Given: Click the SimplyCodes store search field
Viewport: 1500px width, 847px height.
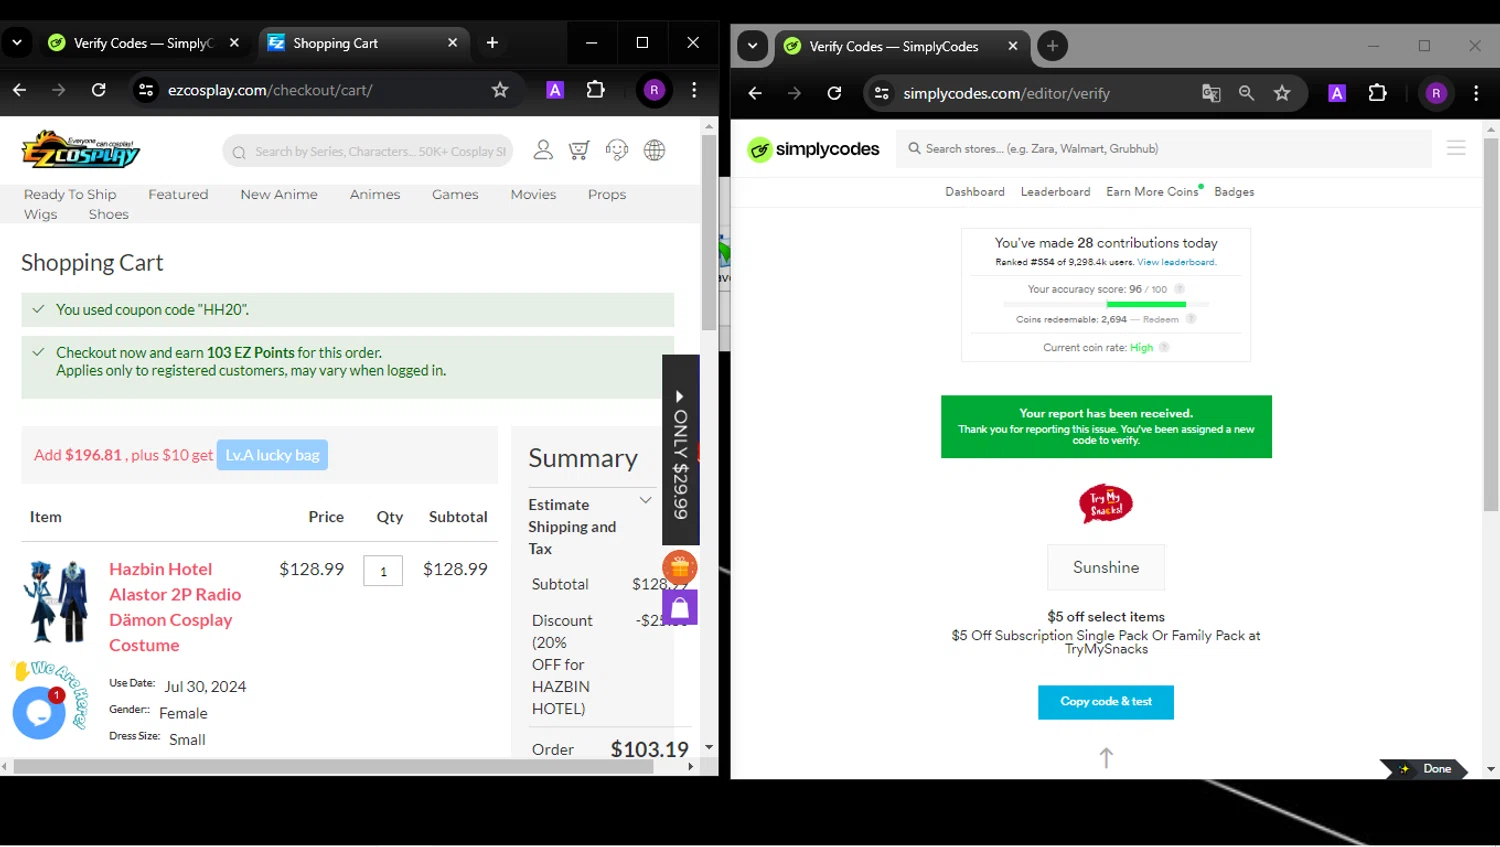Looking at the screenshot, I should point(1164,148).
